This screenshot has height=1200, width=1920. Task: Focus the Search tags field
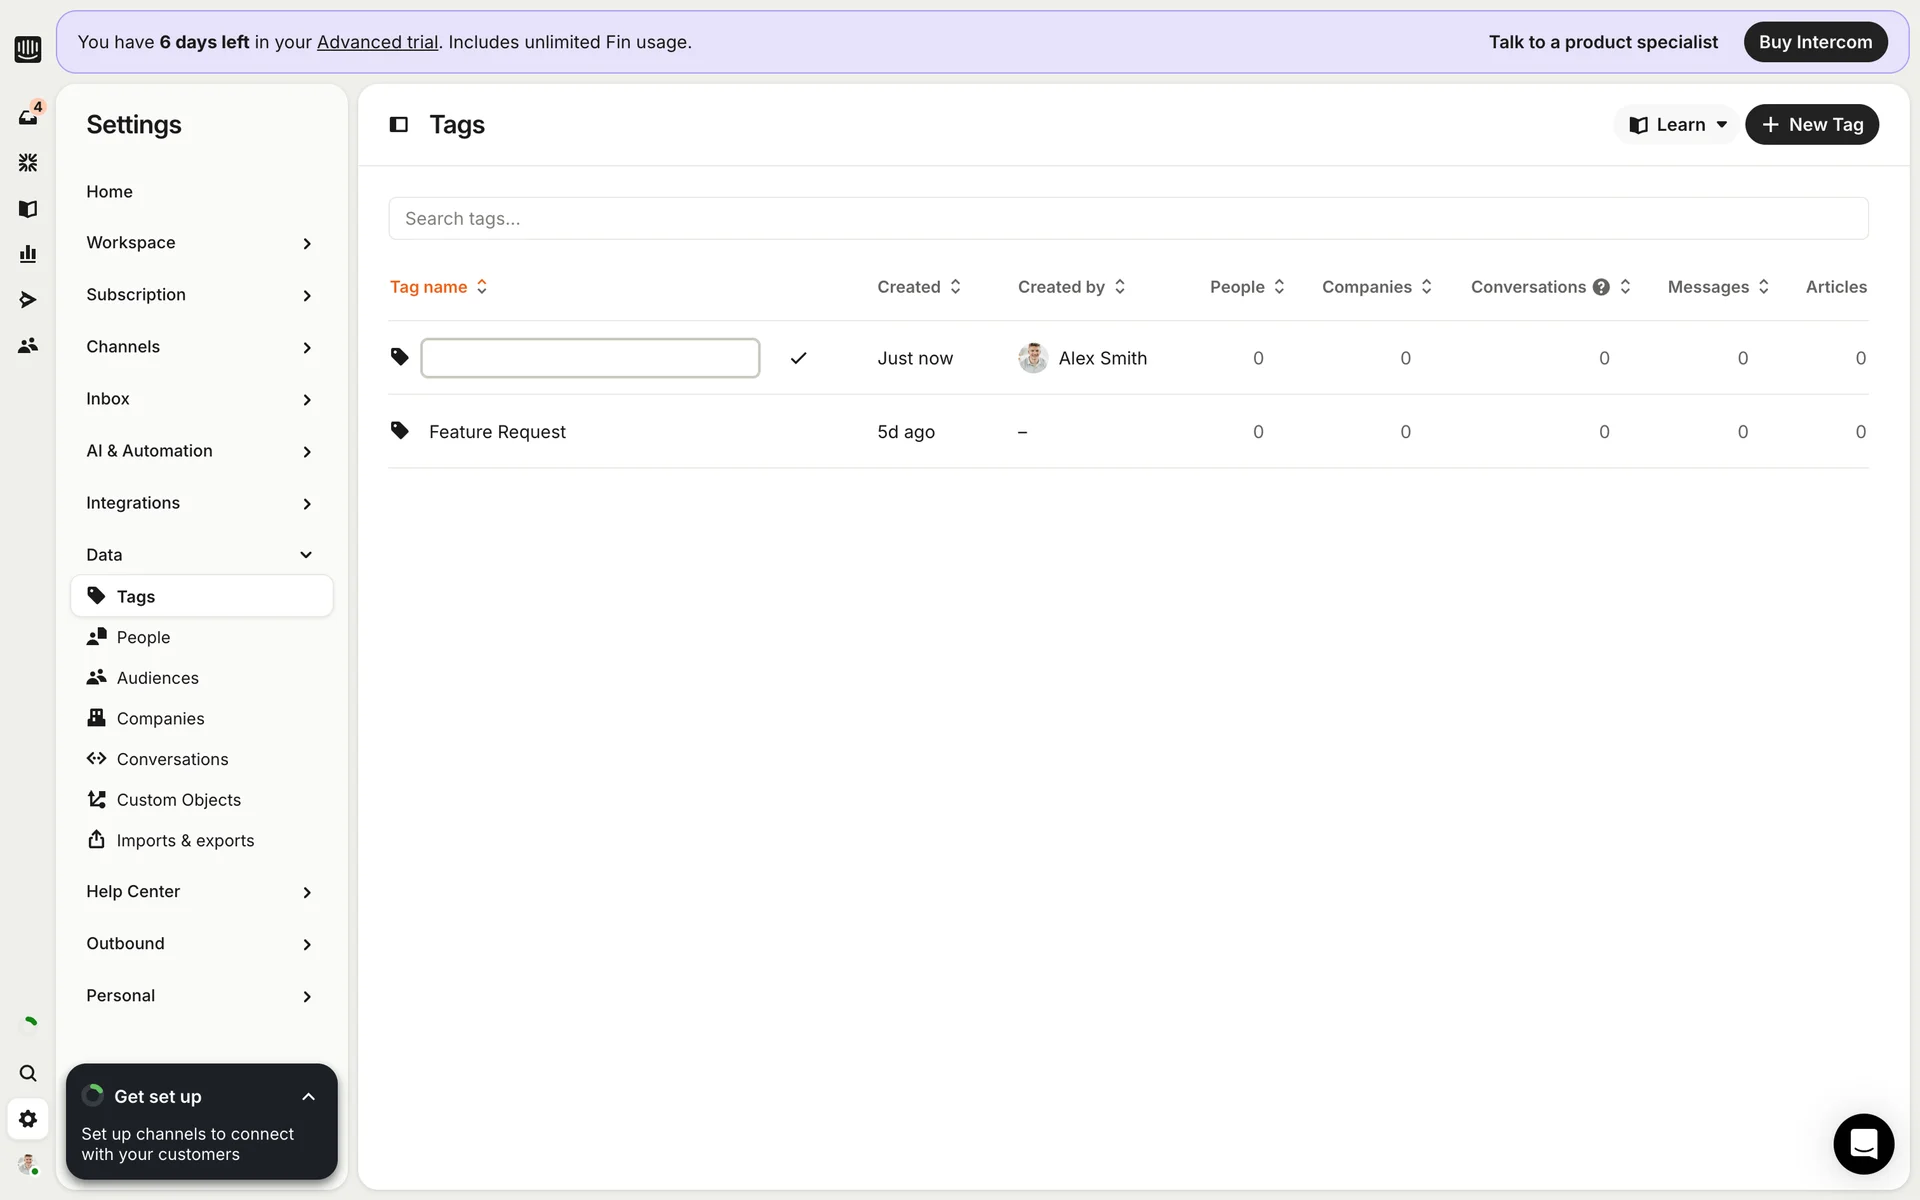click(1127, 219)
